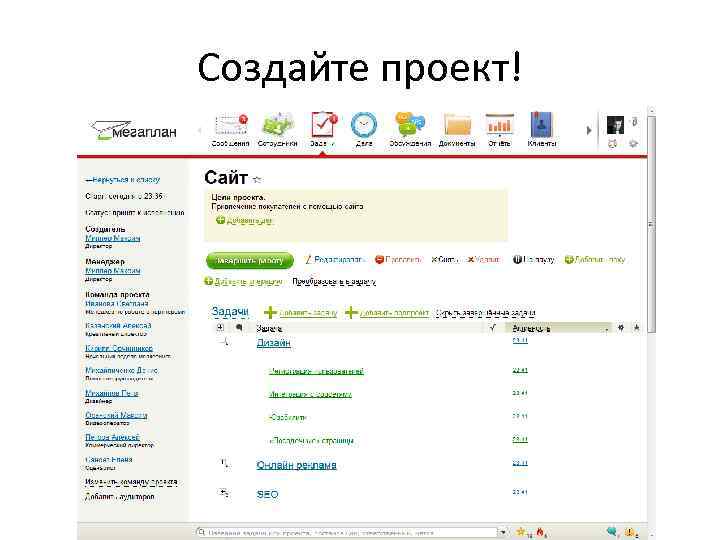
Task: Open the Сообщения (Messages) module icon
Action: [231, 124]
